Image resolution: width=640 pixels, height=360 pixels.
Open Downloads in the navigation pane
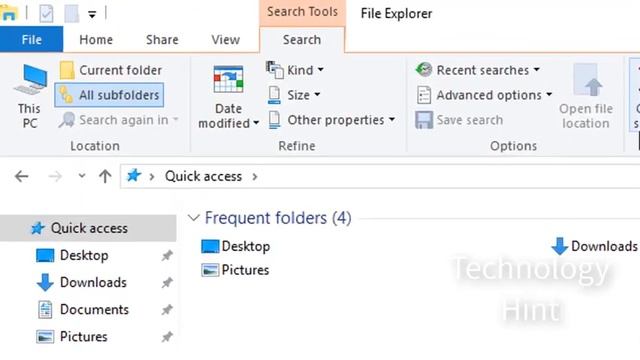tap(93, 282)
